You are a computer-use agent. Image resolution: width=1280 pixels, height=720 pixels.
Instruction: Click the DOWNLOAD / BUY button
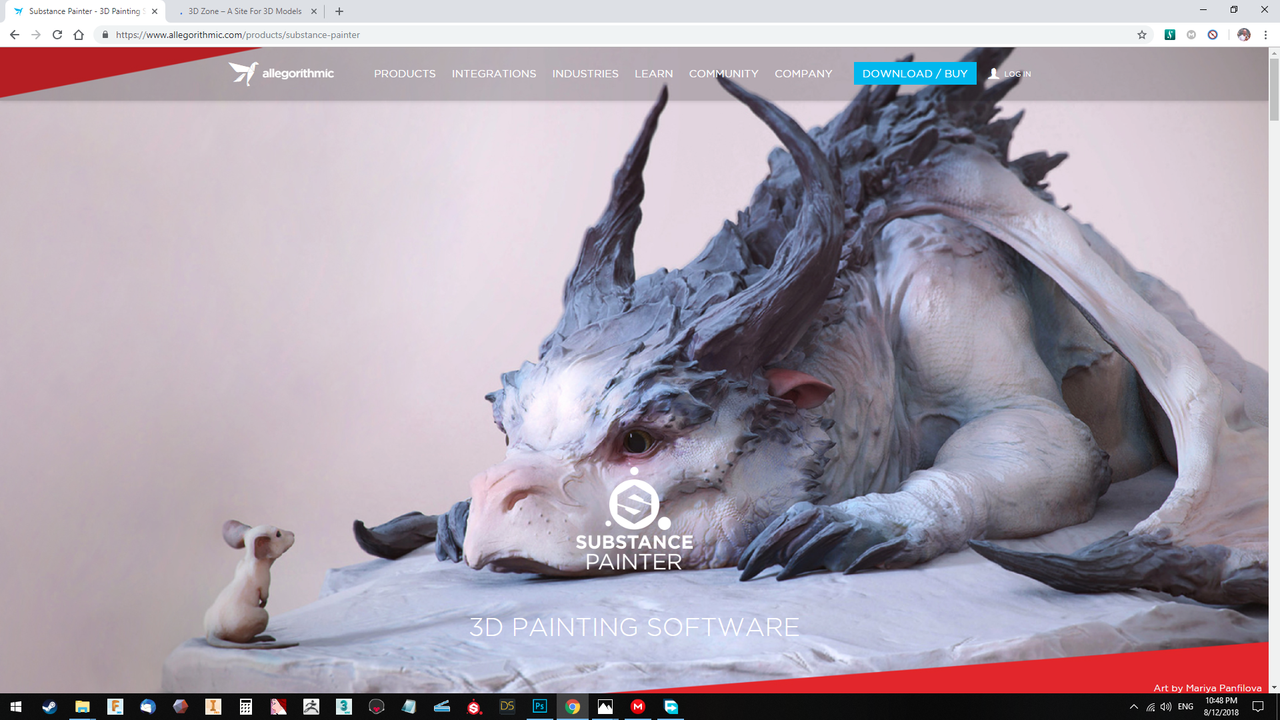coord(915,73)
